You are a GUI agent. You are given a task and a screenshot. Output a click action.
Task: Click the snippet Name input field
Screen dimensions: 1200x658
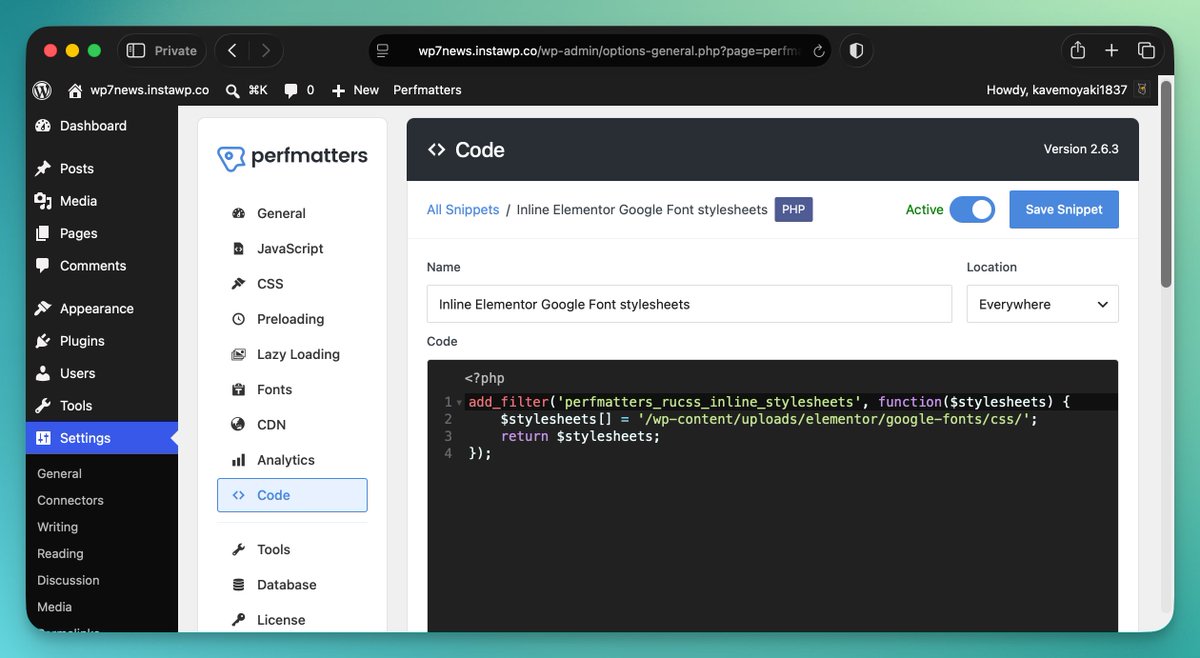click(689, 304)
